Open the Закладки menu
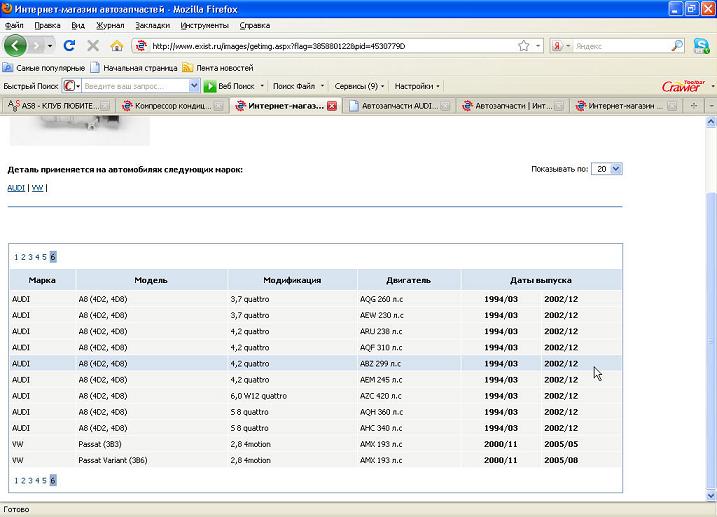Screen dimensions: 717x517 (152, 25)
